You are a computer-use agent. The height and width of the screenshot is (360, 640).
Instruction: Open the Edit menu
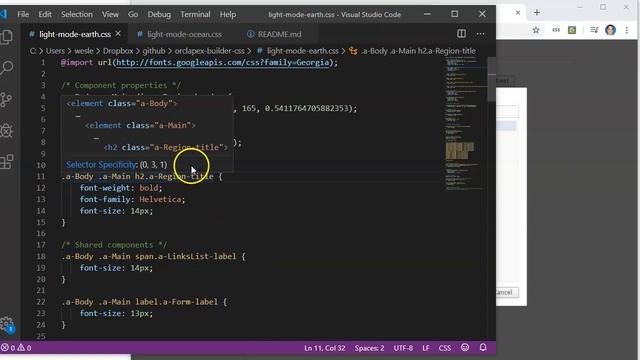[x=45, y=14]
